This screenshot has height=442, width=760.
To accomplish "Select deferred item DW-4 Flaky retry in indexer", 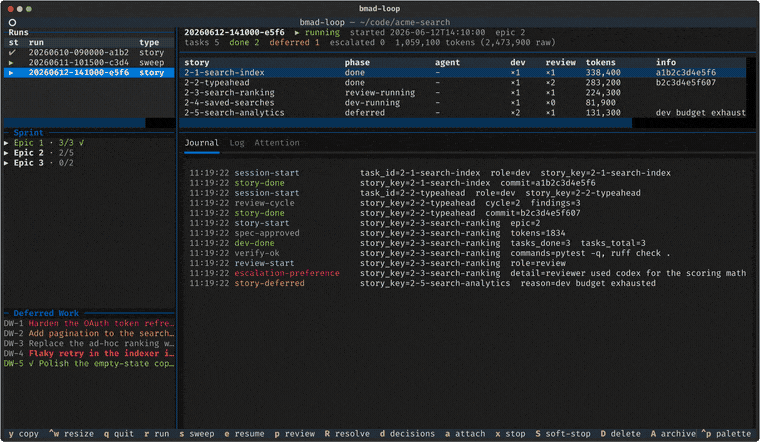I will pos(89,353).
